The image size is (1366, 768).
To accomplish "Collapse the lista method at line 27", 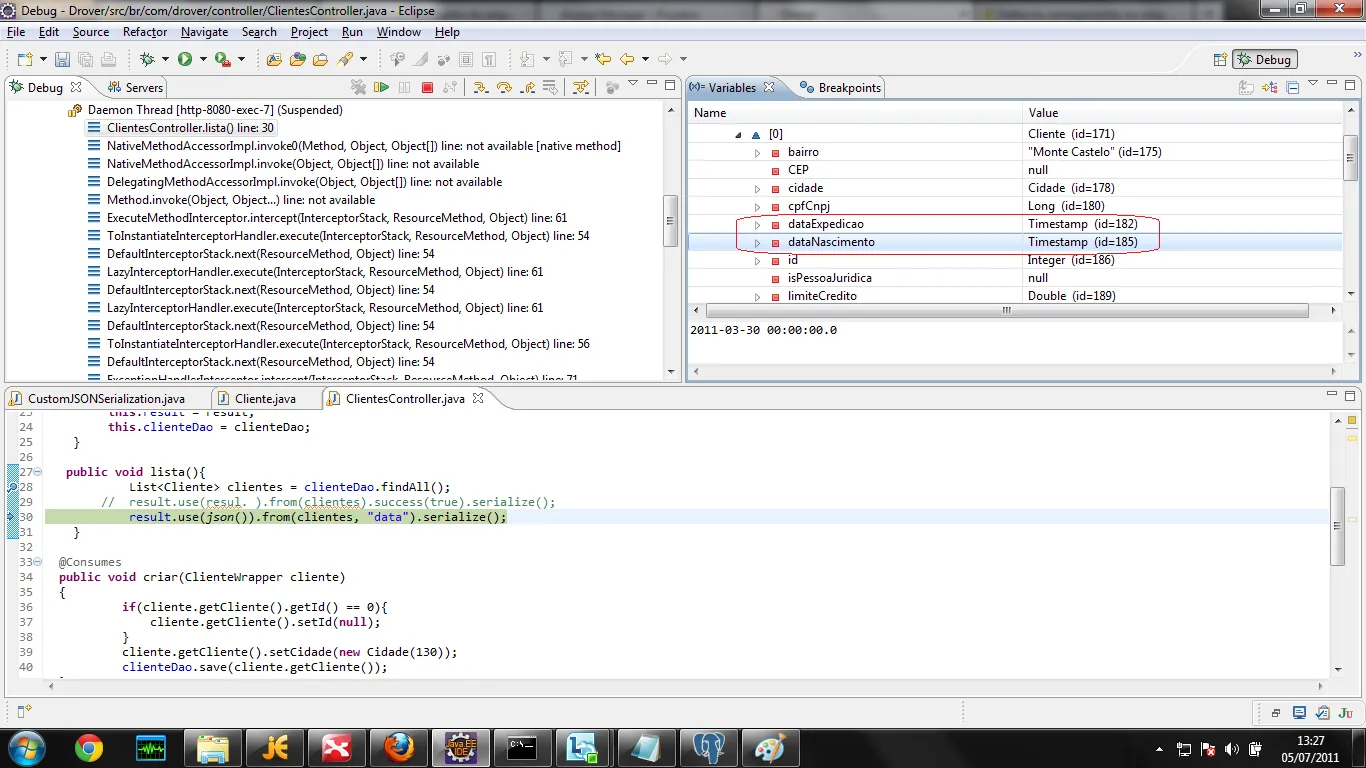I will [x=37, y=472].
